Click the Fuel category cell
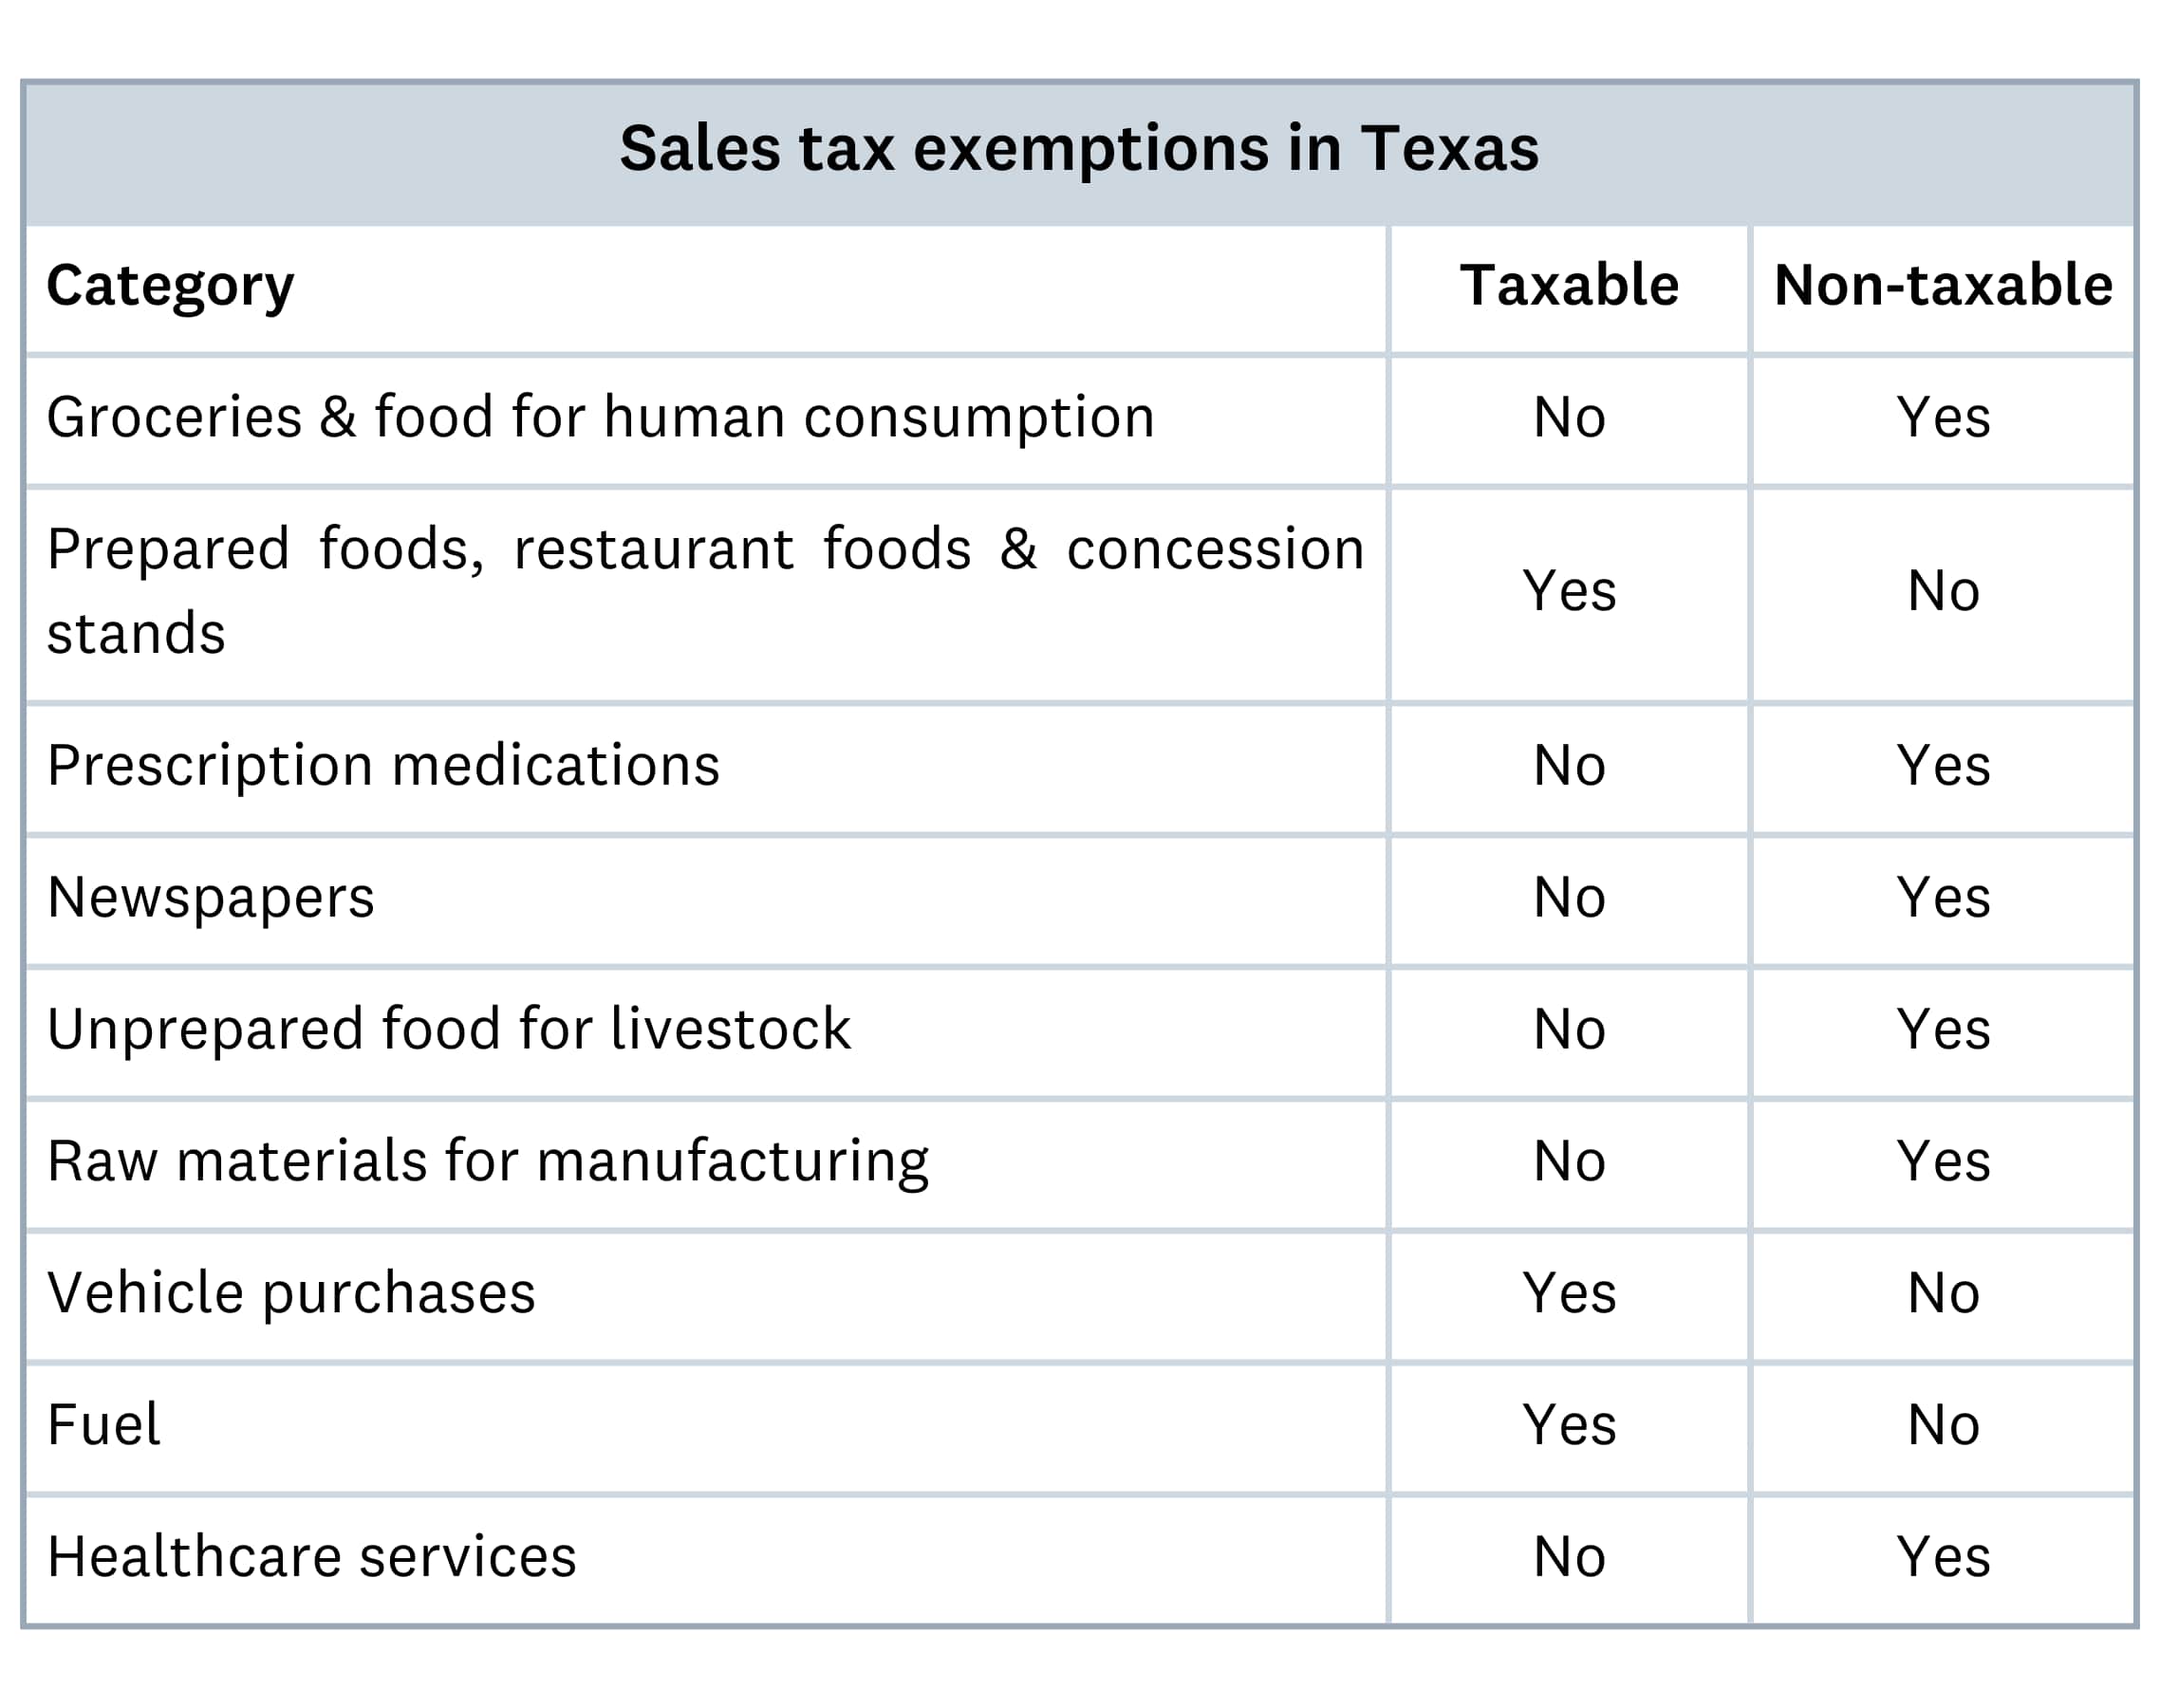Screen dimensions: 2160x1708 103,1425
